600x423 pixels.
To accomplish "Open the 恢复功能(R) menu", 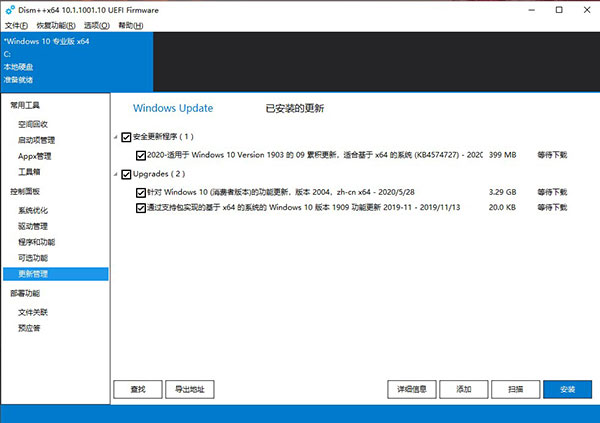I will (x=55, y=24).
